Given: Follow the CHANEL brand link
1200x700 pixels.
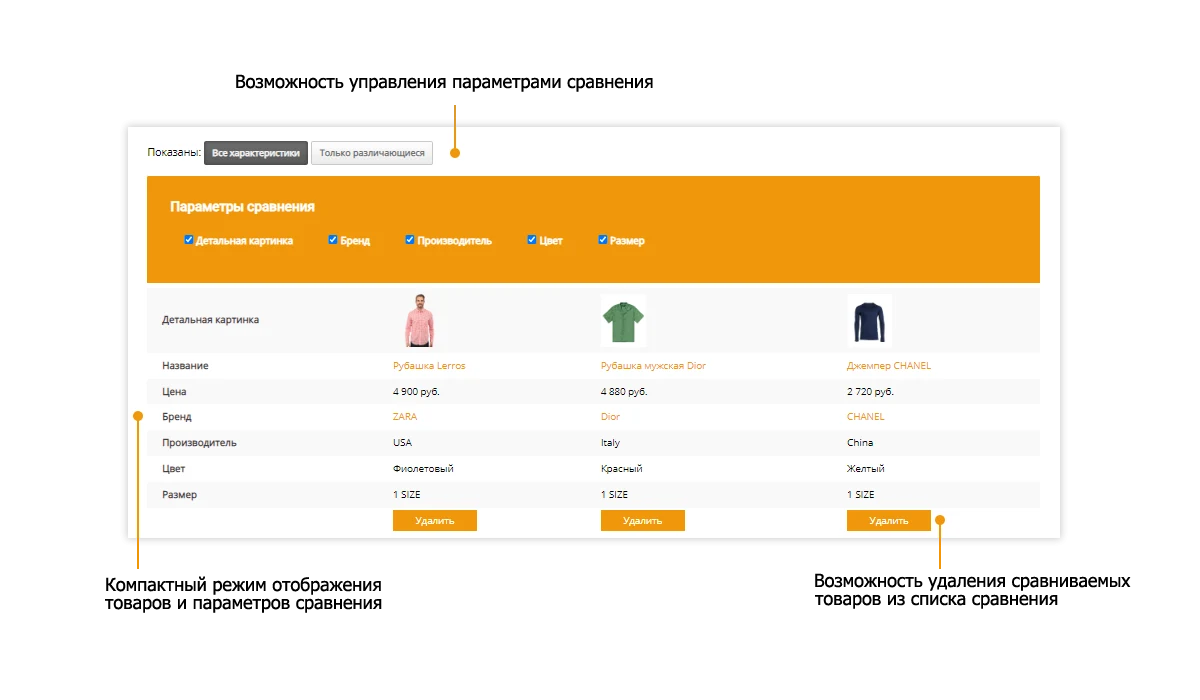Looking at the screenshot, I should [x=866, y=417].
